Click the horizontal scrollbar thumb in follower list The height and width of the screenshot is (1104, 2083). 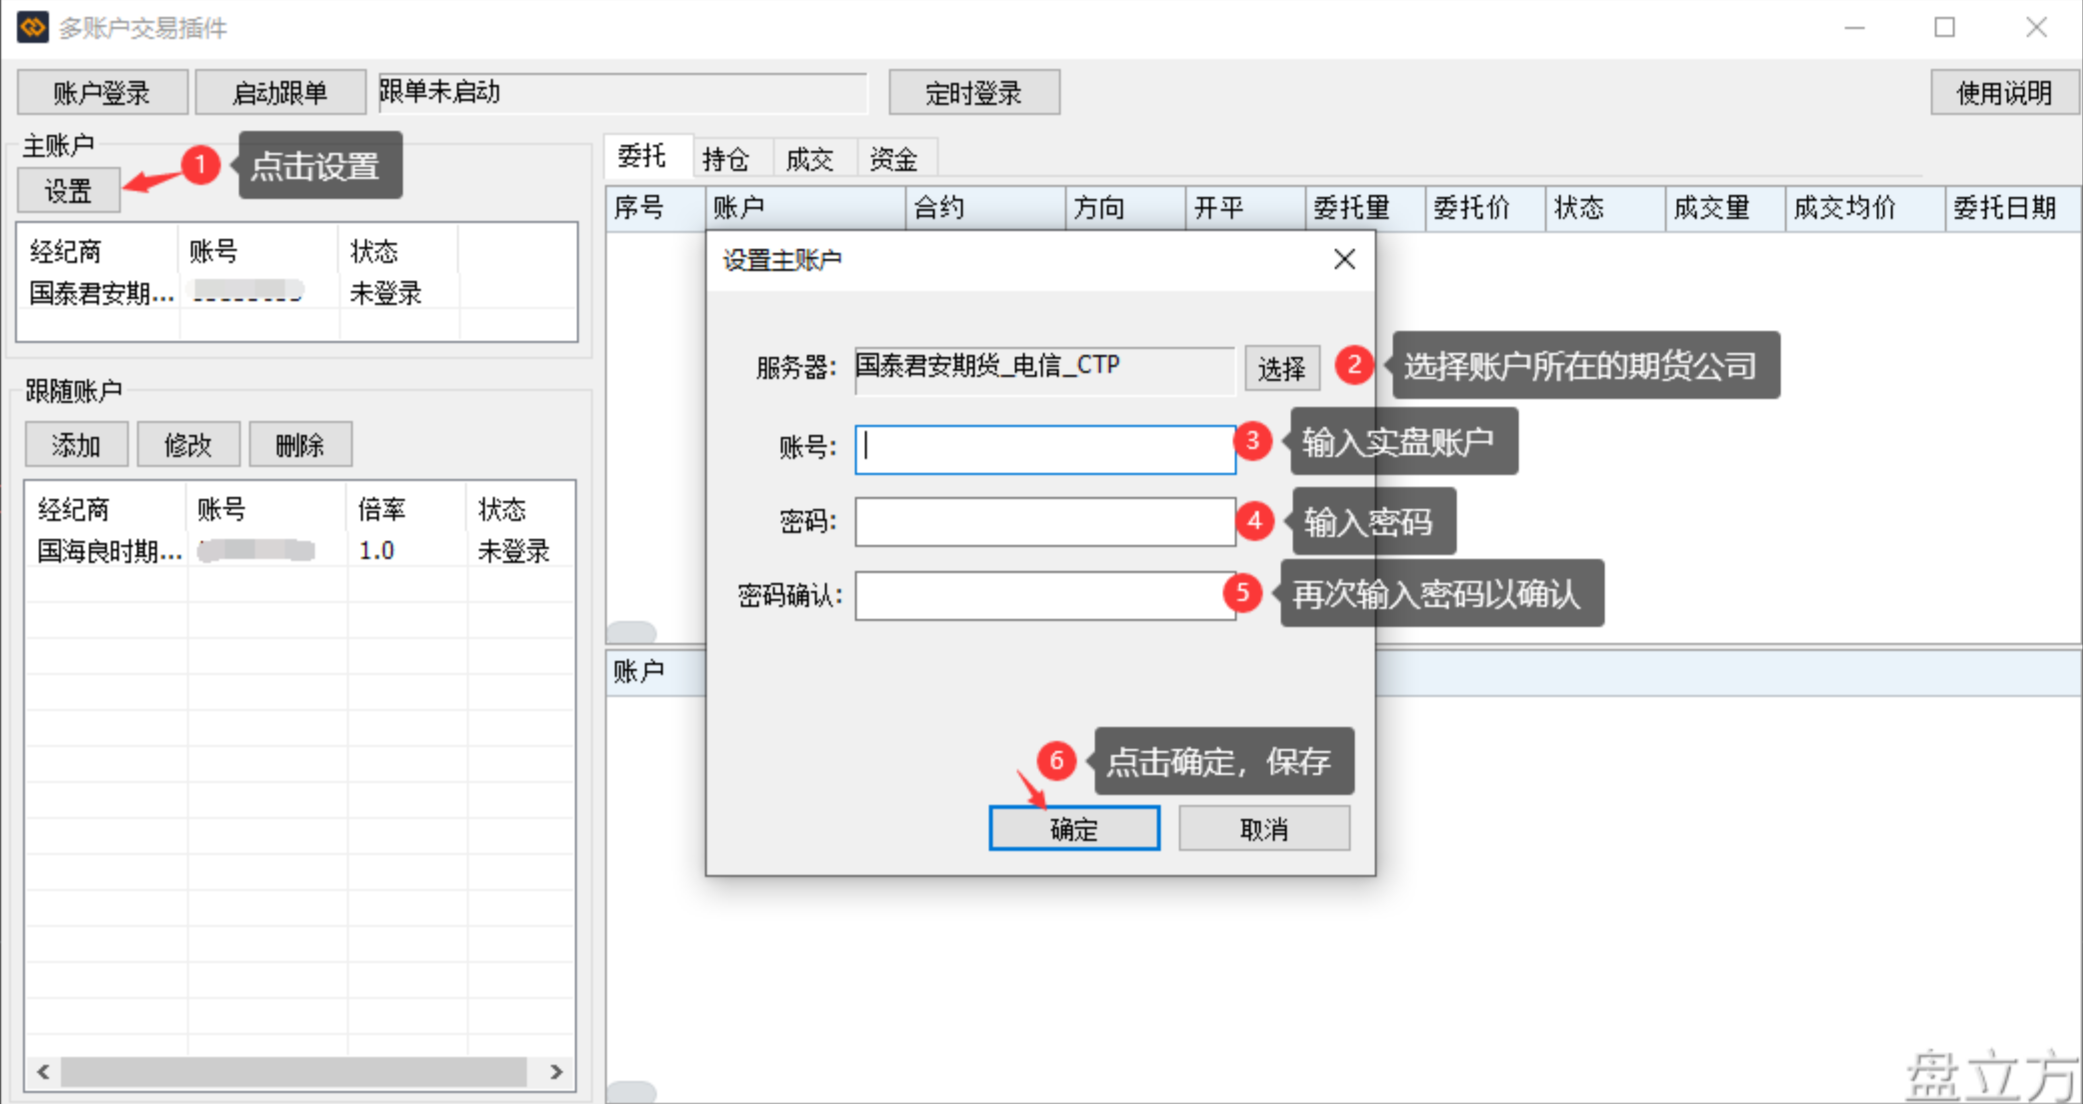294,1071
